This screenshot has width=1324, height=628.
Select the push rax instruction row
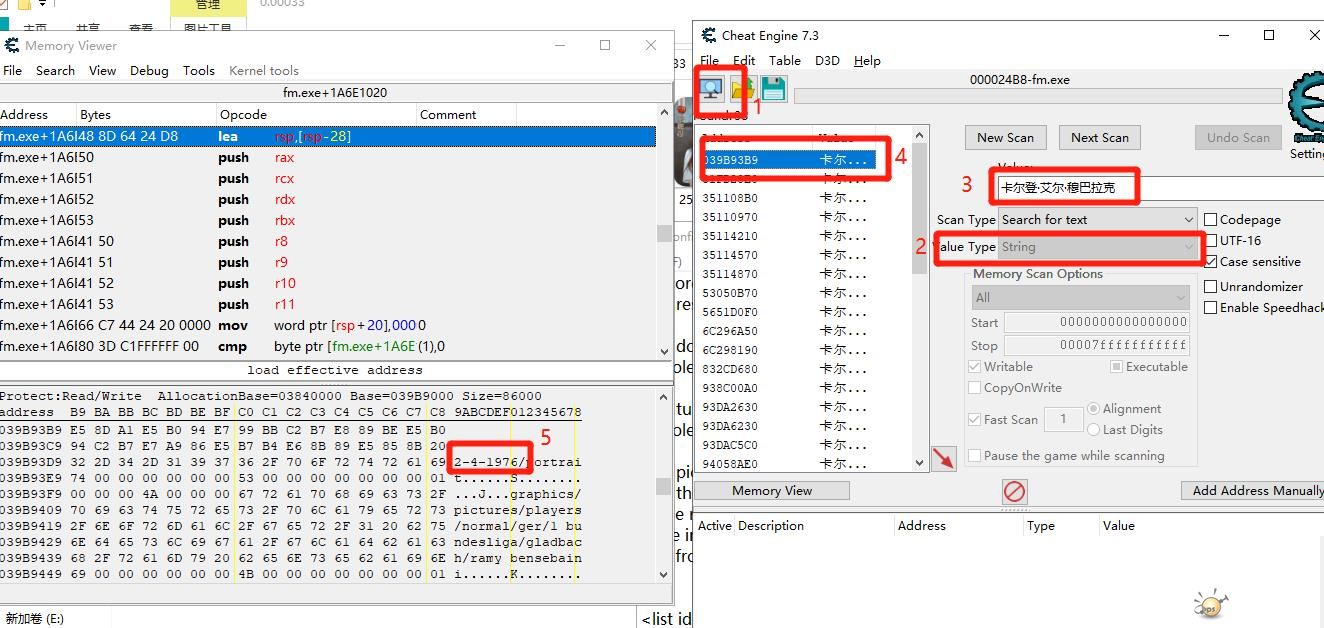click(328, 157)
